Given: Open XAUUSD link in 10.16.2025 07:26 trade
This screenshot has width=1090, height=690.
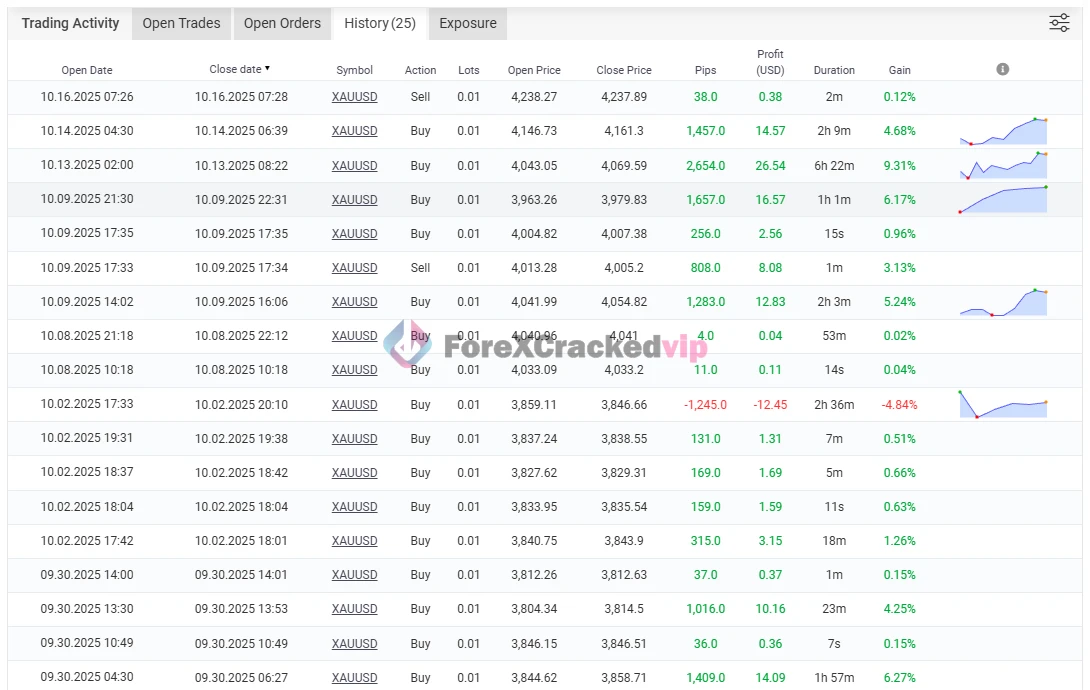Looking at the screenshot, I should tap(354, 97).
